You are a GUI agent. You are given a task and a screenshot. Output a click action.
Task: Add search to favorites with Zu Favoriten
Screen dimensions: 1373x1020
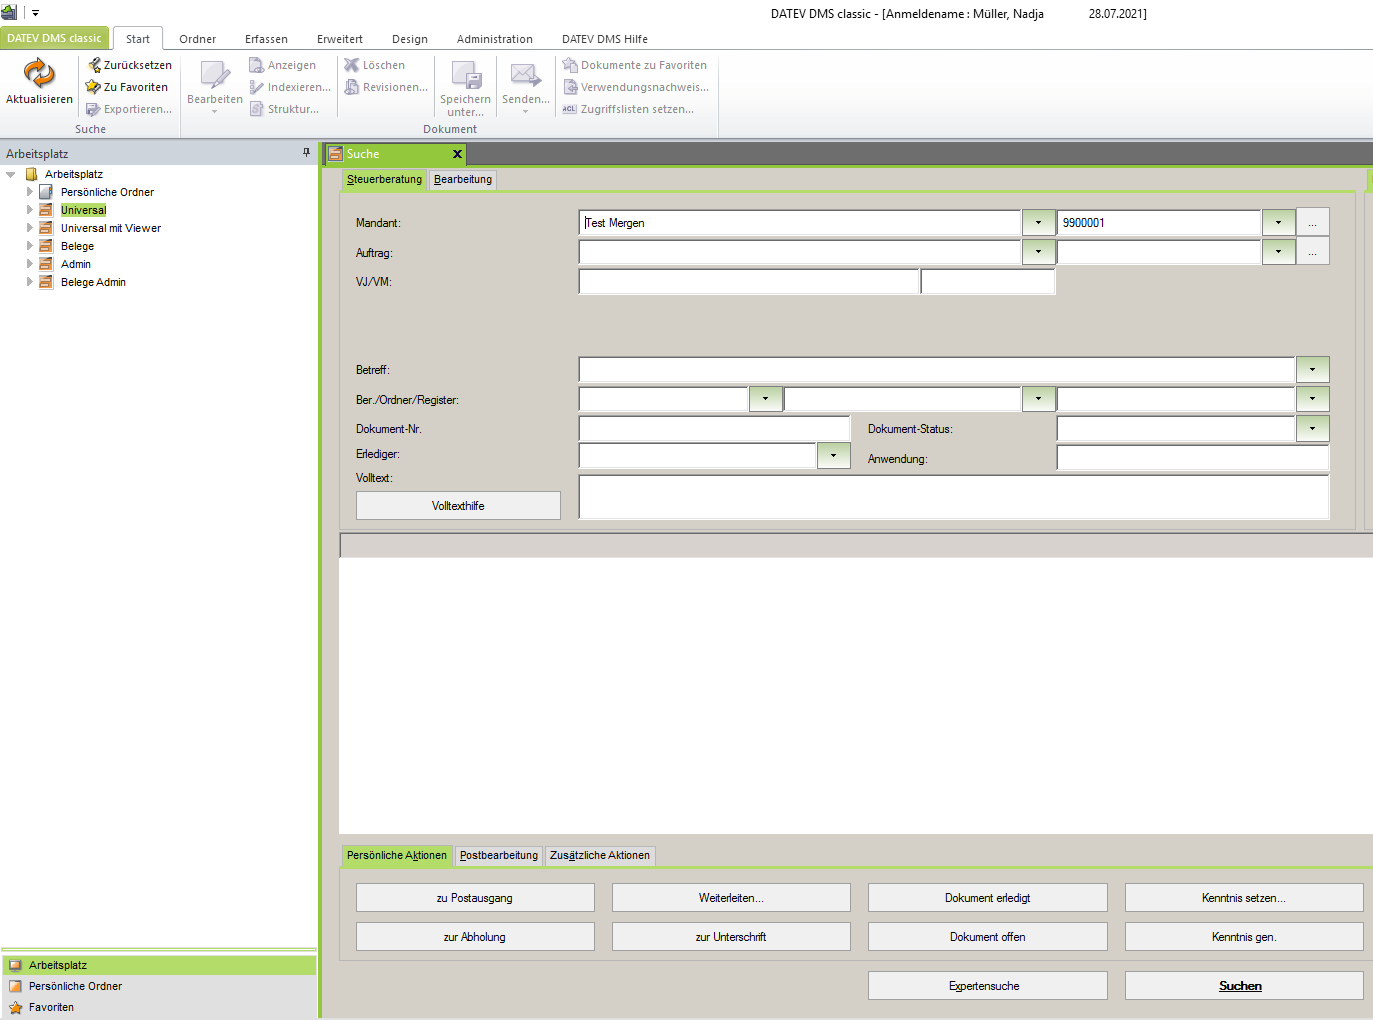click(x=127, y=87)
